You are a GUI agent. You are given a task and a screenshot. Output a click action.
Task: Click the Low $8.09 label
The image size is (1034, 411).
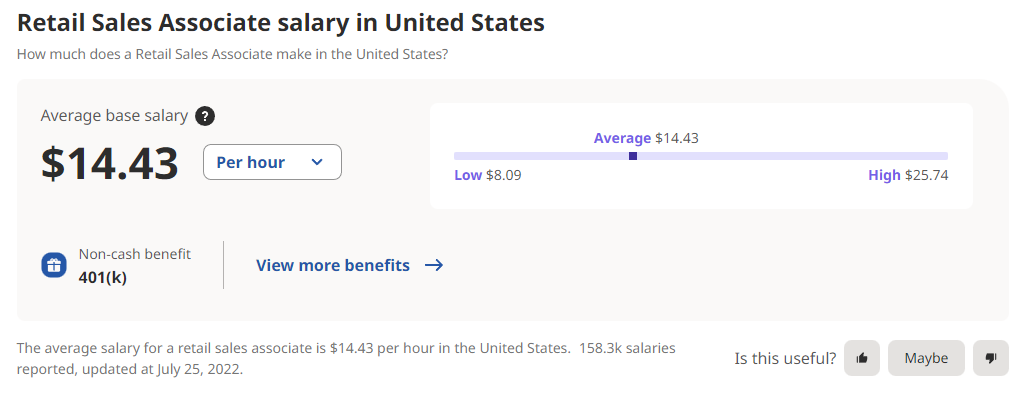[x=487, y=175]
